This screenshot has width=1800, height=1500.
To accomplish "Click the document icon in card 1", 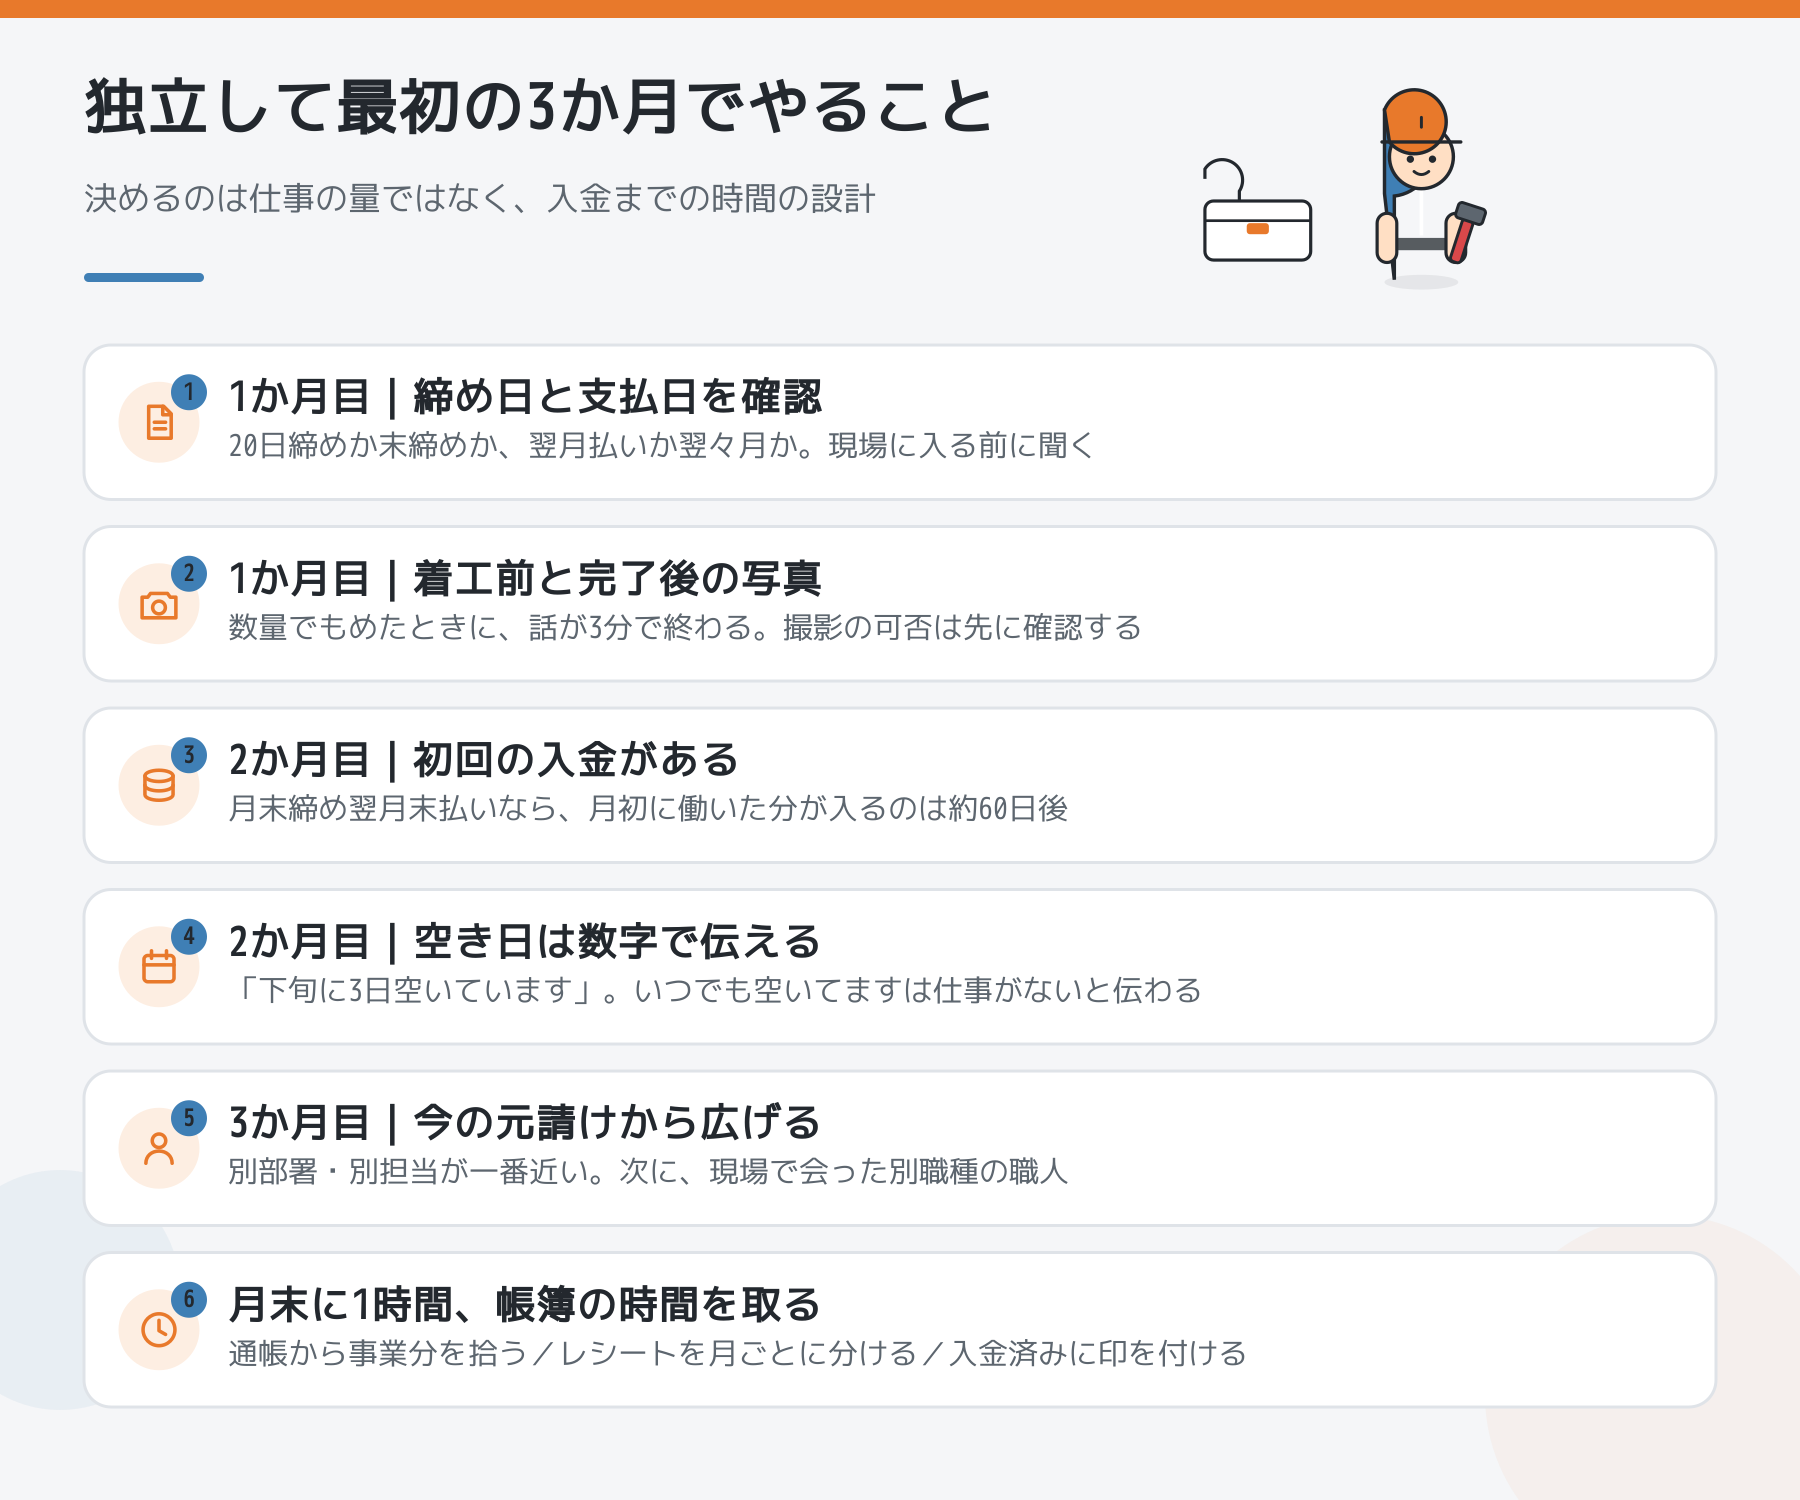I will click(x=159, y=422).
